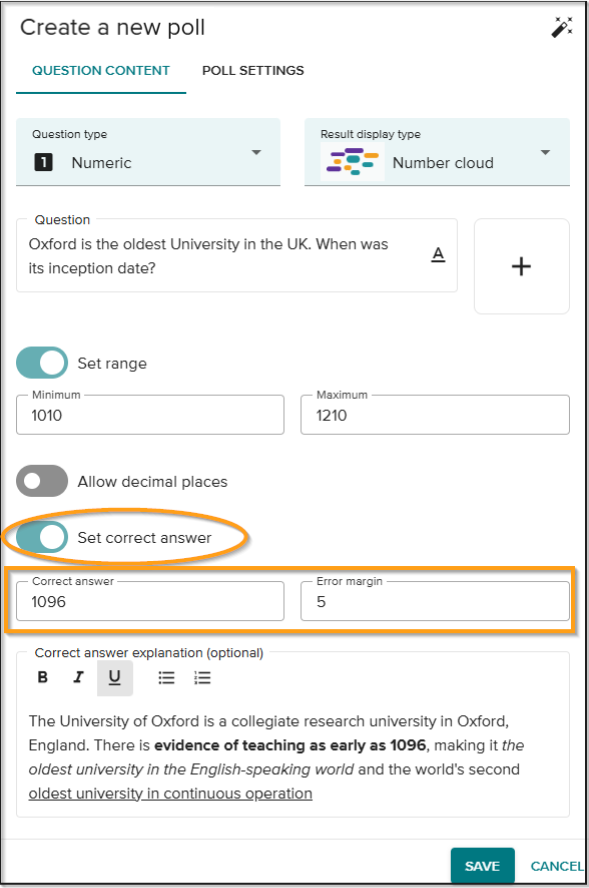Select the Number cloud display option
589x888 pixels.
tap(443, 163)
